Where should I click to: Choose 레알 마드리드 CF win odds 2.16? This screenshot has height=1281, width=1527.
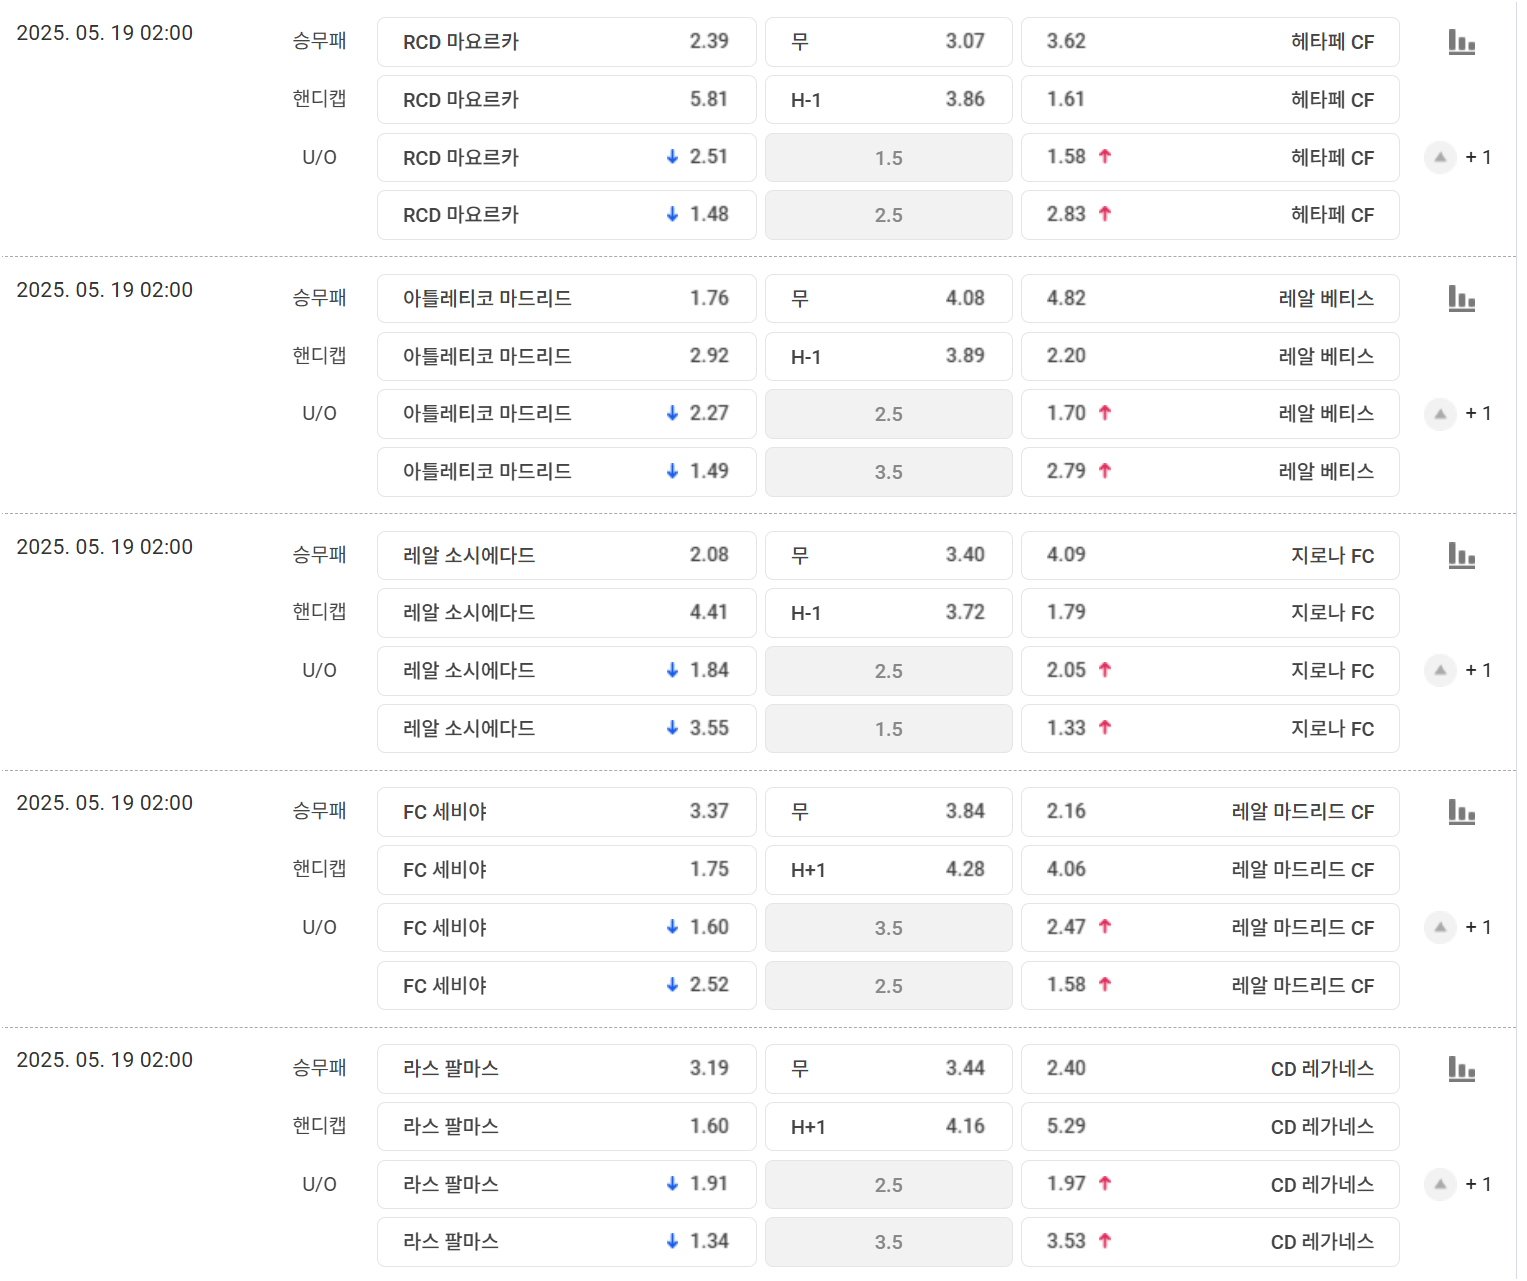point(1210,812)
